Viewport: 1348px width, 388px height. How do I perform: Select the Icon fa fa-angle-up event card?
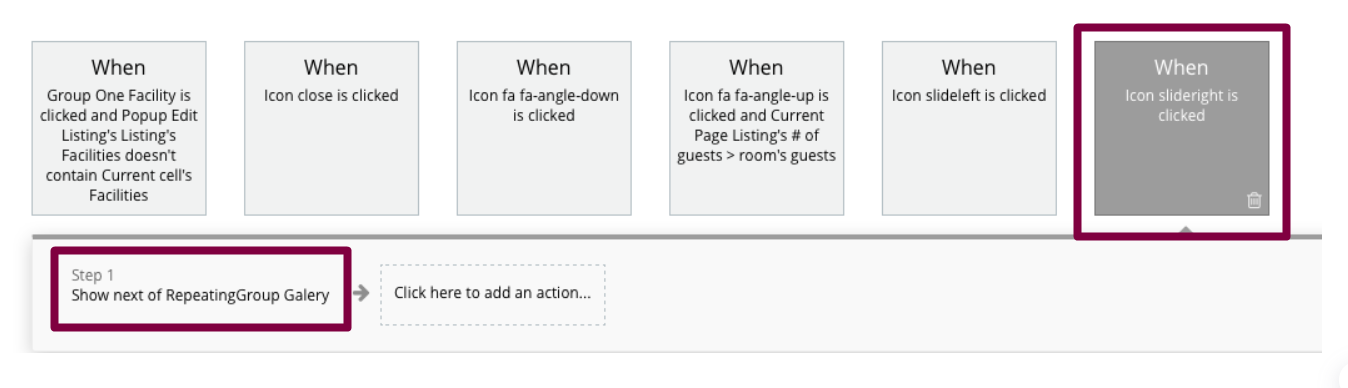[x=756, y=128]
